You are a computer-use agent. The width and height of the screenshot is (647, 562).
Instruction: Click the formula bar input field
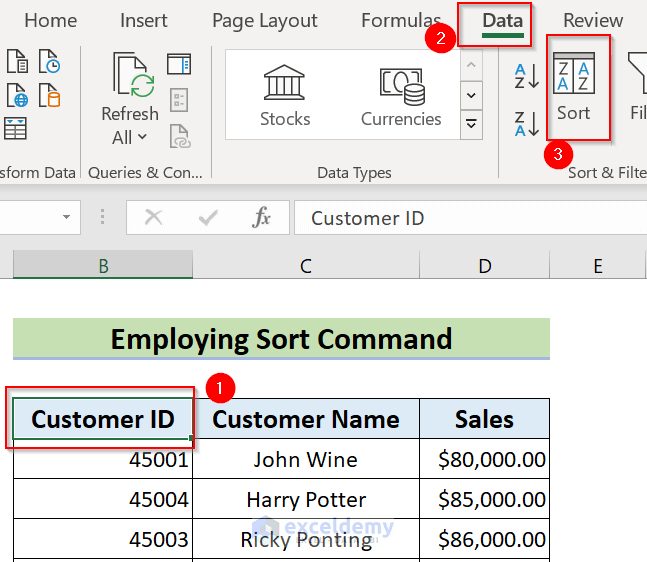point(470,218)
